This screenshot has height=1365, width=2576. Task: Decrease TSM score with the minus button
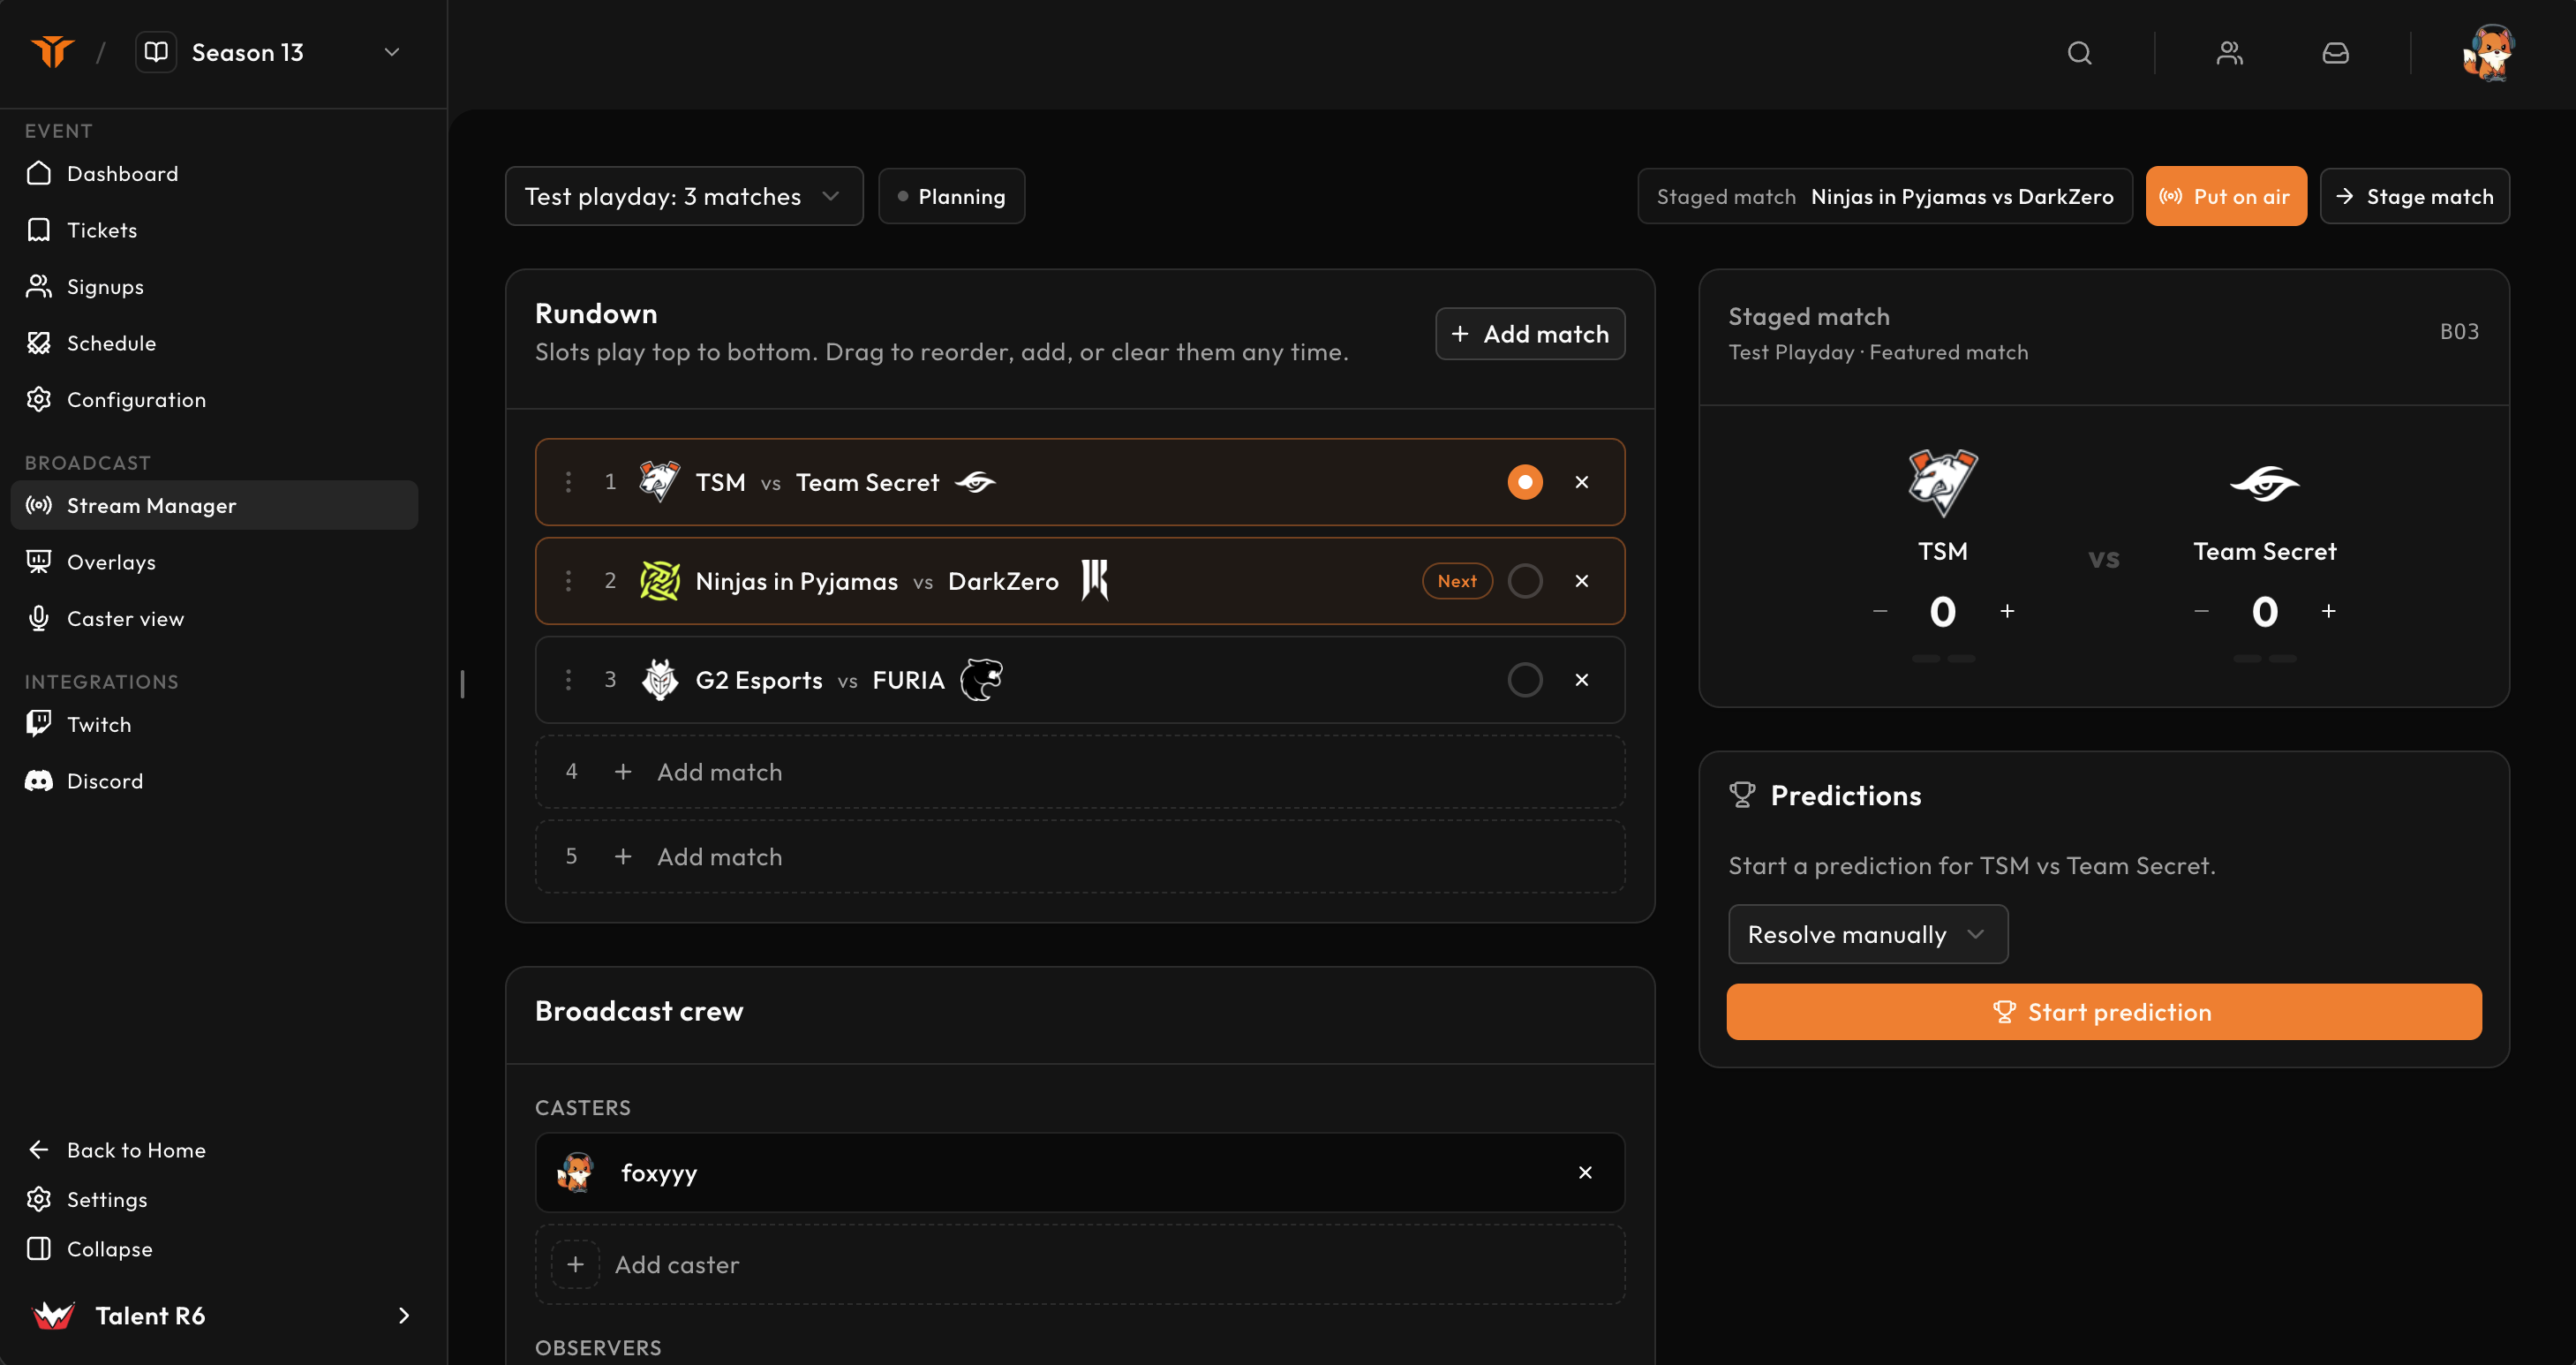[1879, 611]
